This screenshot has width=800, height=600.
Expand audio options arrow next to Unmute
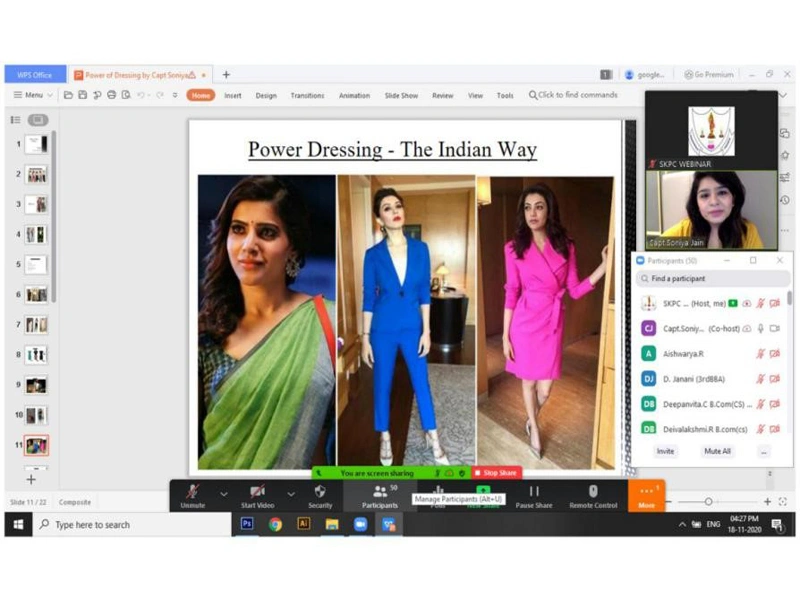click(223, 494)
